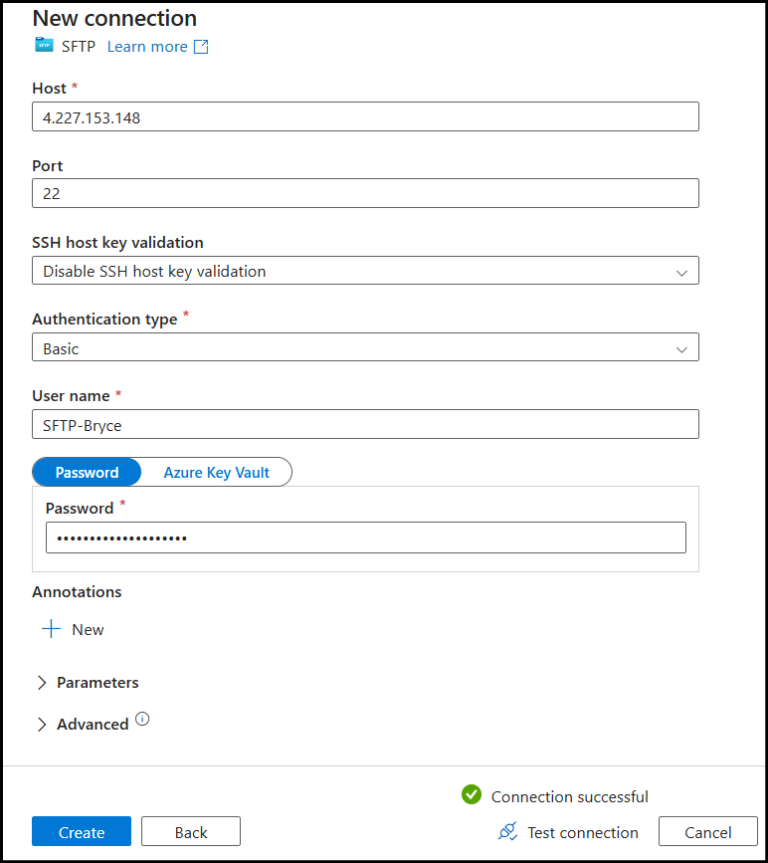Cancel the new connection
Screen dimensions: 768x863
point(707,831)
